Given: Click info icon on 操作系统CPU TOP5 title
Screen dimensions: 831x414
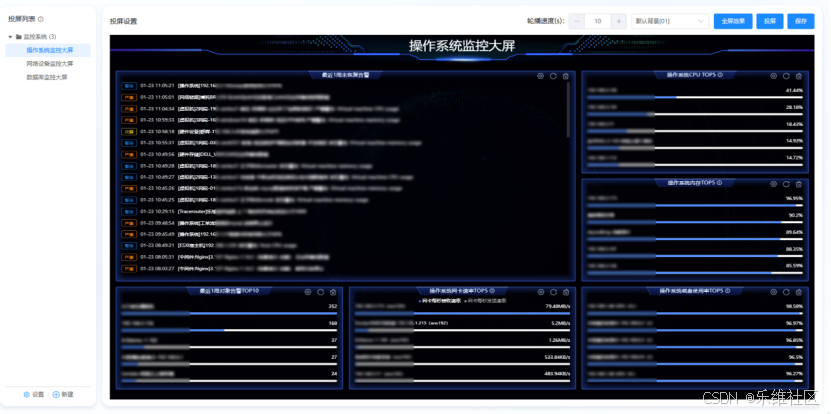Looking at the screenshot, I should (x=720, y=75).
